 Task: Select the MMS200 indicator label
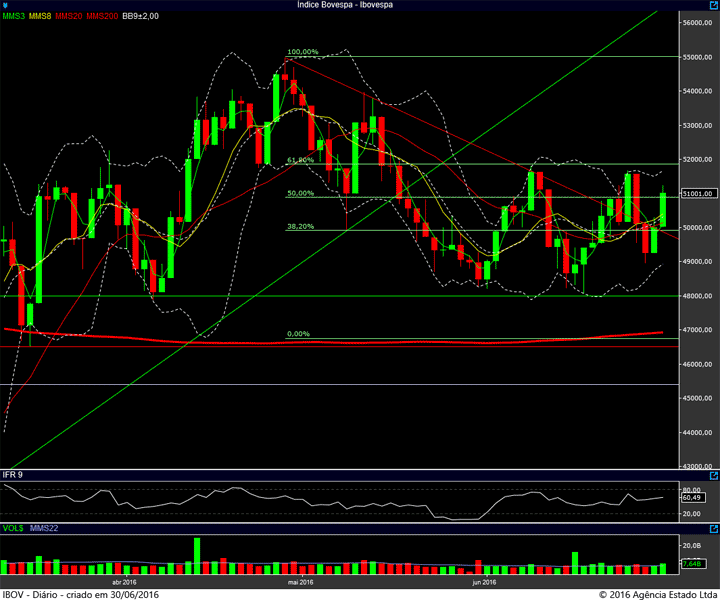pos(102,16)
